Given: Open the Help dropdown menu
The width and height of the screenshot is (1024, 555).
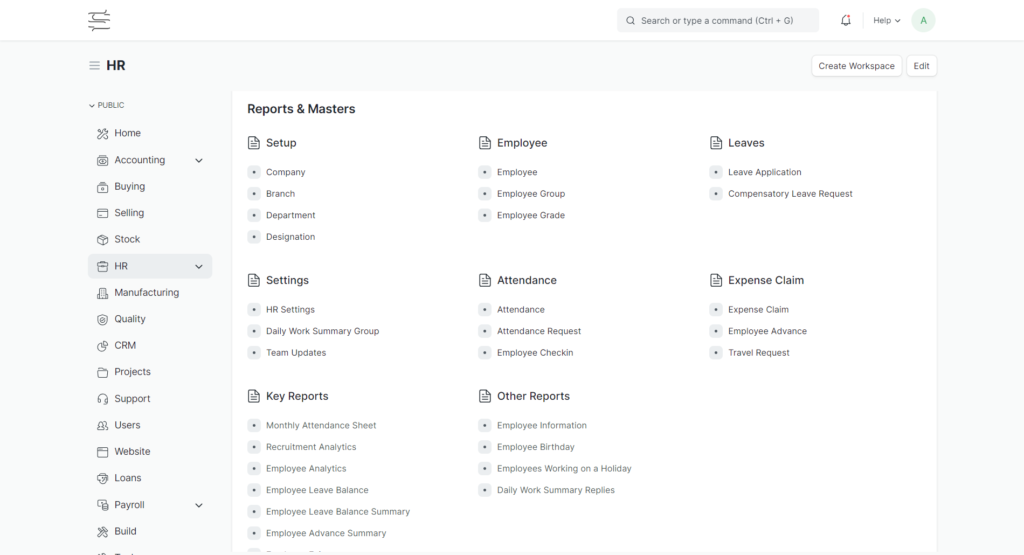Looking at the screenshot, I should pos(886,20).
